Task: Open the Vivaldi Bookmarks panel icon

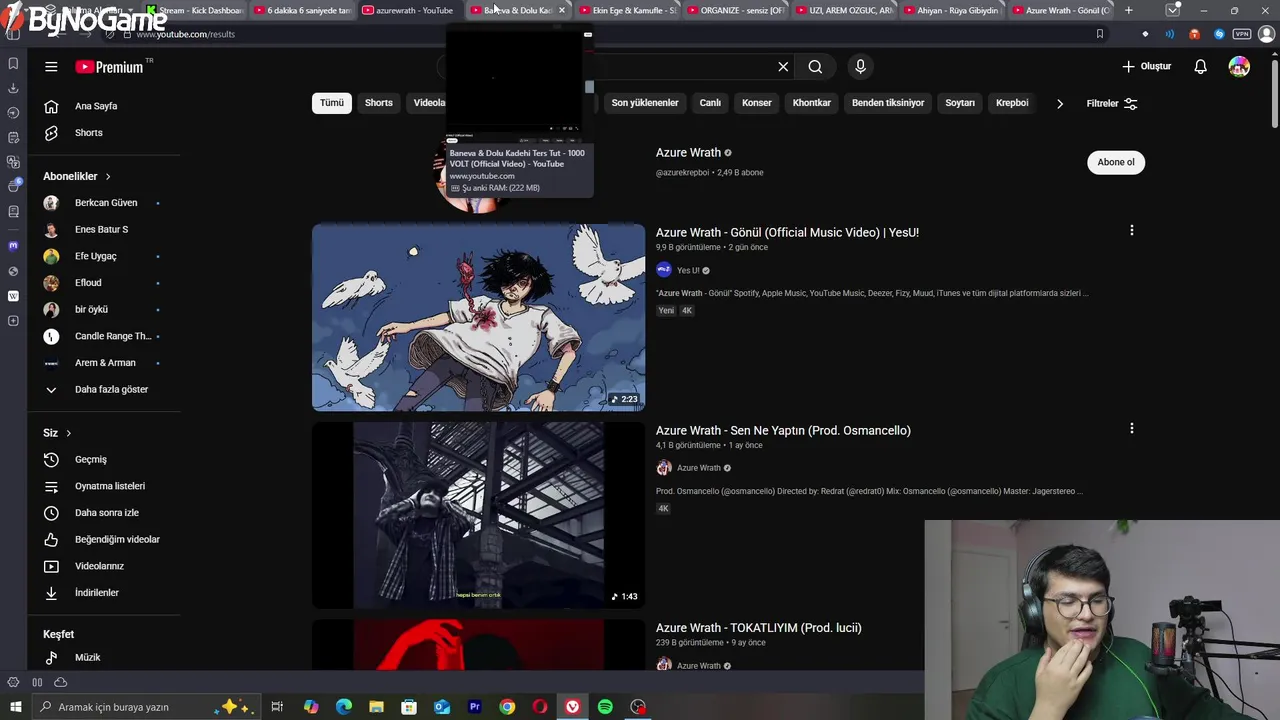Action: pos(13,63)
